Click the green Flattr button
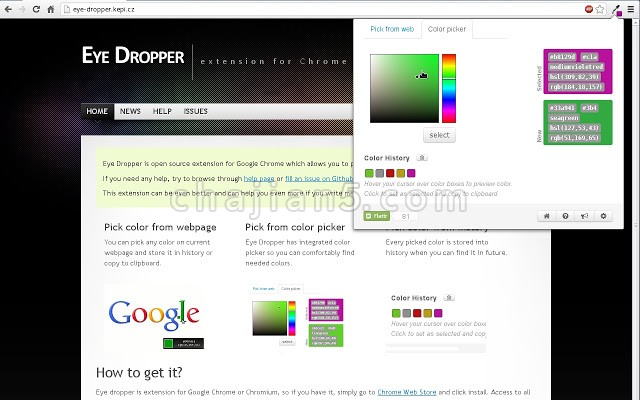The height and width of the screenshot is (400, 640). point(377,216)
